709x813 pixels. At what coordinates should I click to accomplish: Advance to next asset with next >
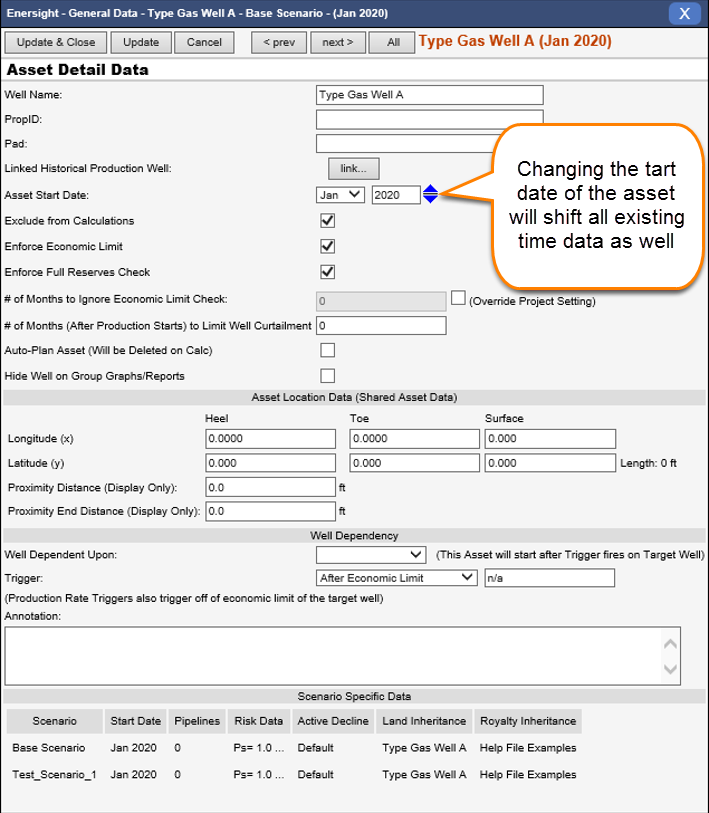point(337,43)
